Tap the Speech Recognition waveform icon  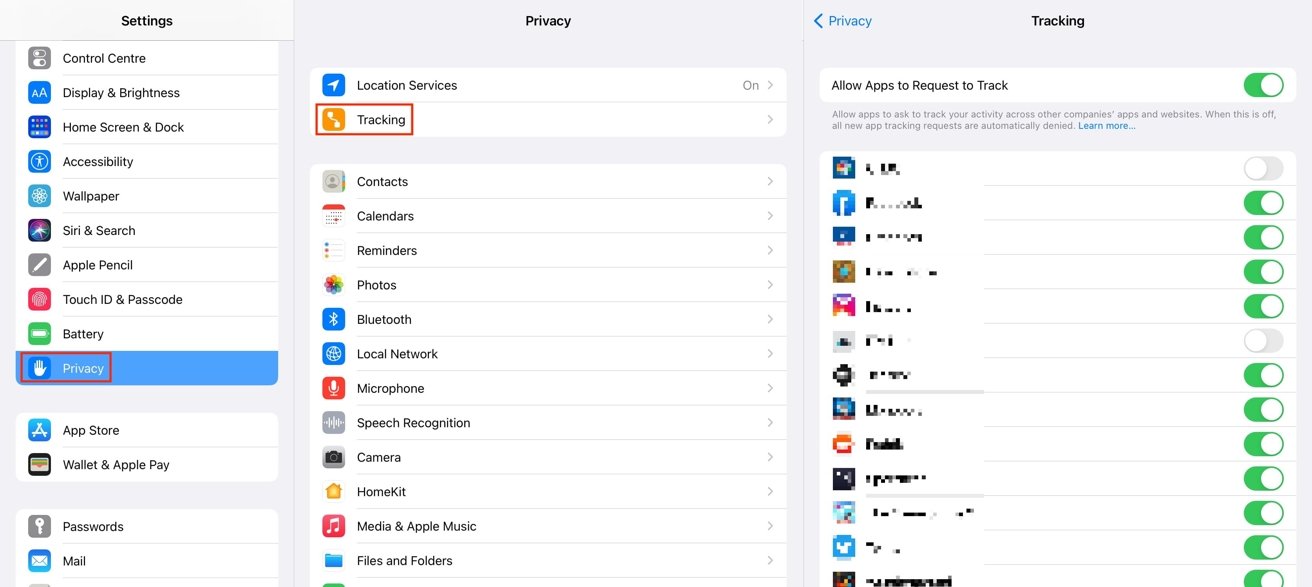[x=334, y=423]
